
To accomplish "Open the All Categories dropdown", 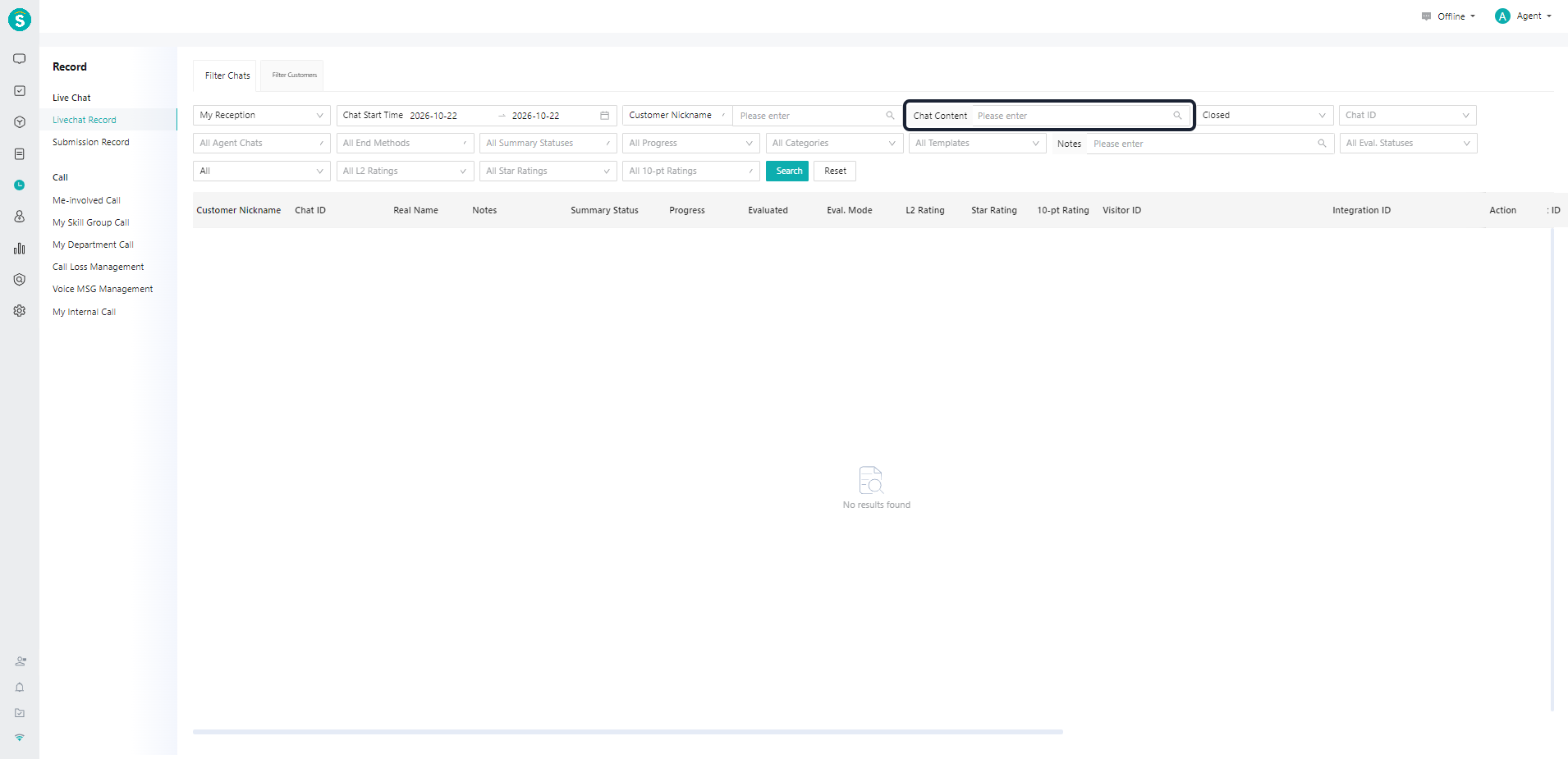I will [834, 143].
